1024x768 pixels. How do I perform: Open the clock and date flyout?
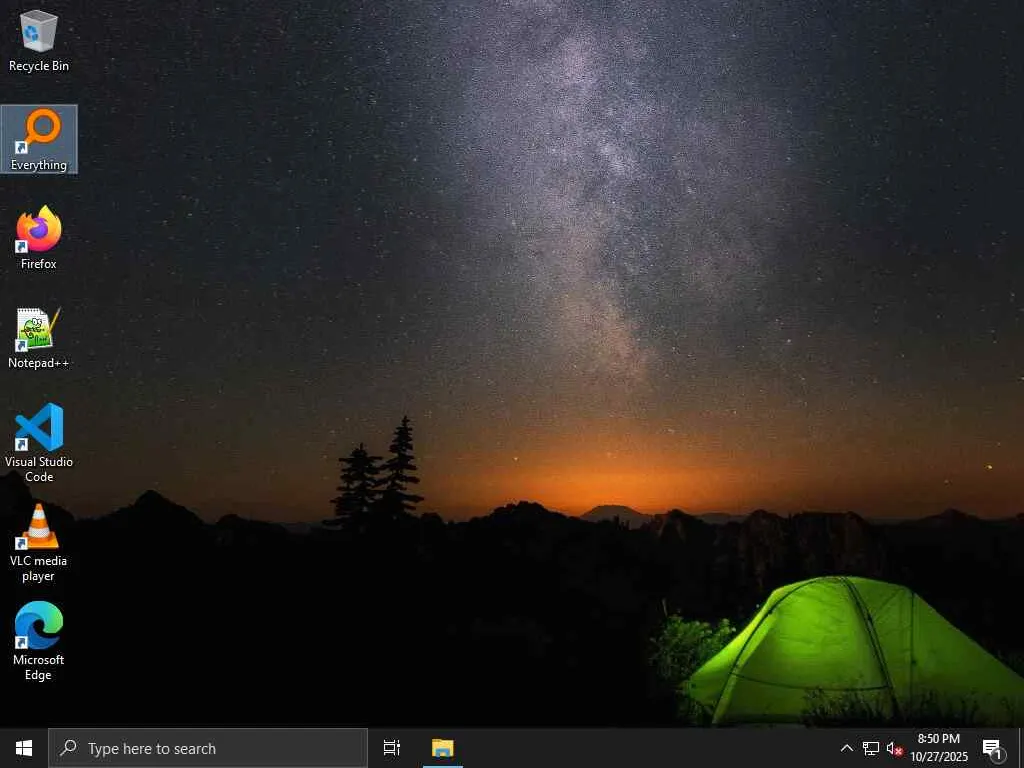[939, 748]
